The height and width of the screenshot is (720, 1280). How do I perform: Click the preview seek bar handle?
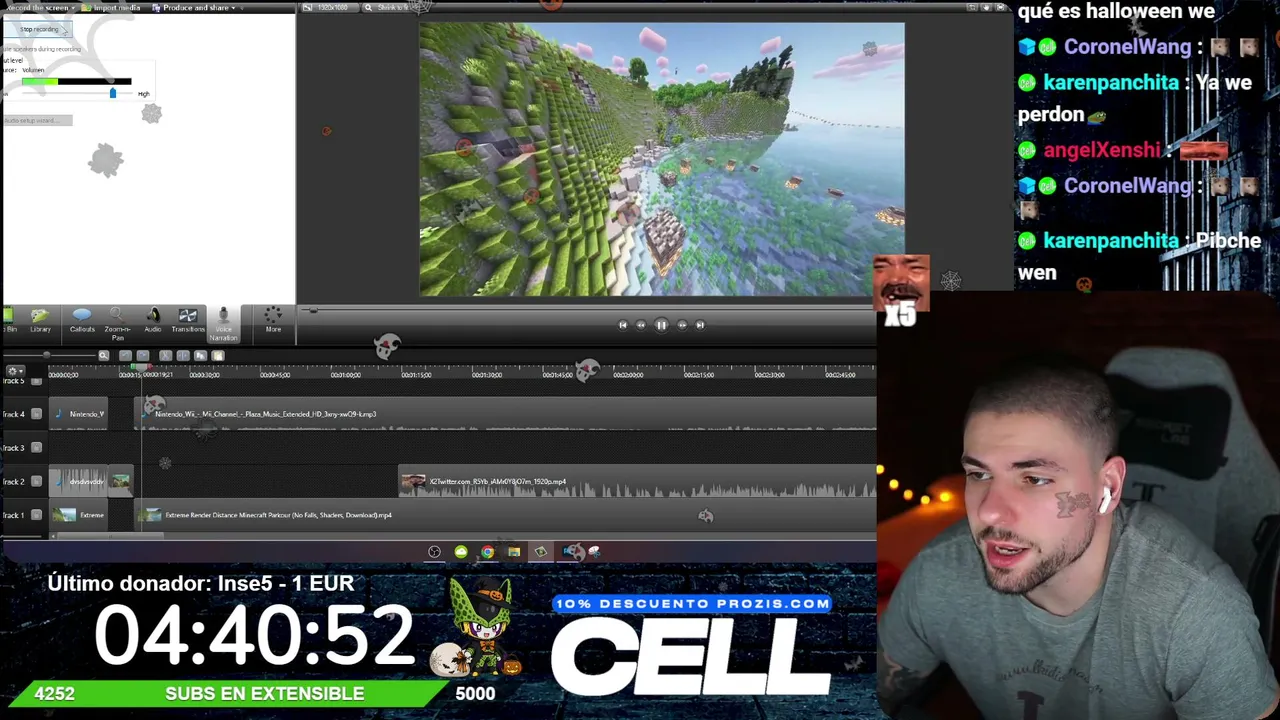click(x=313, y=311)
